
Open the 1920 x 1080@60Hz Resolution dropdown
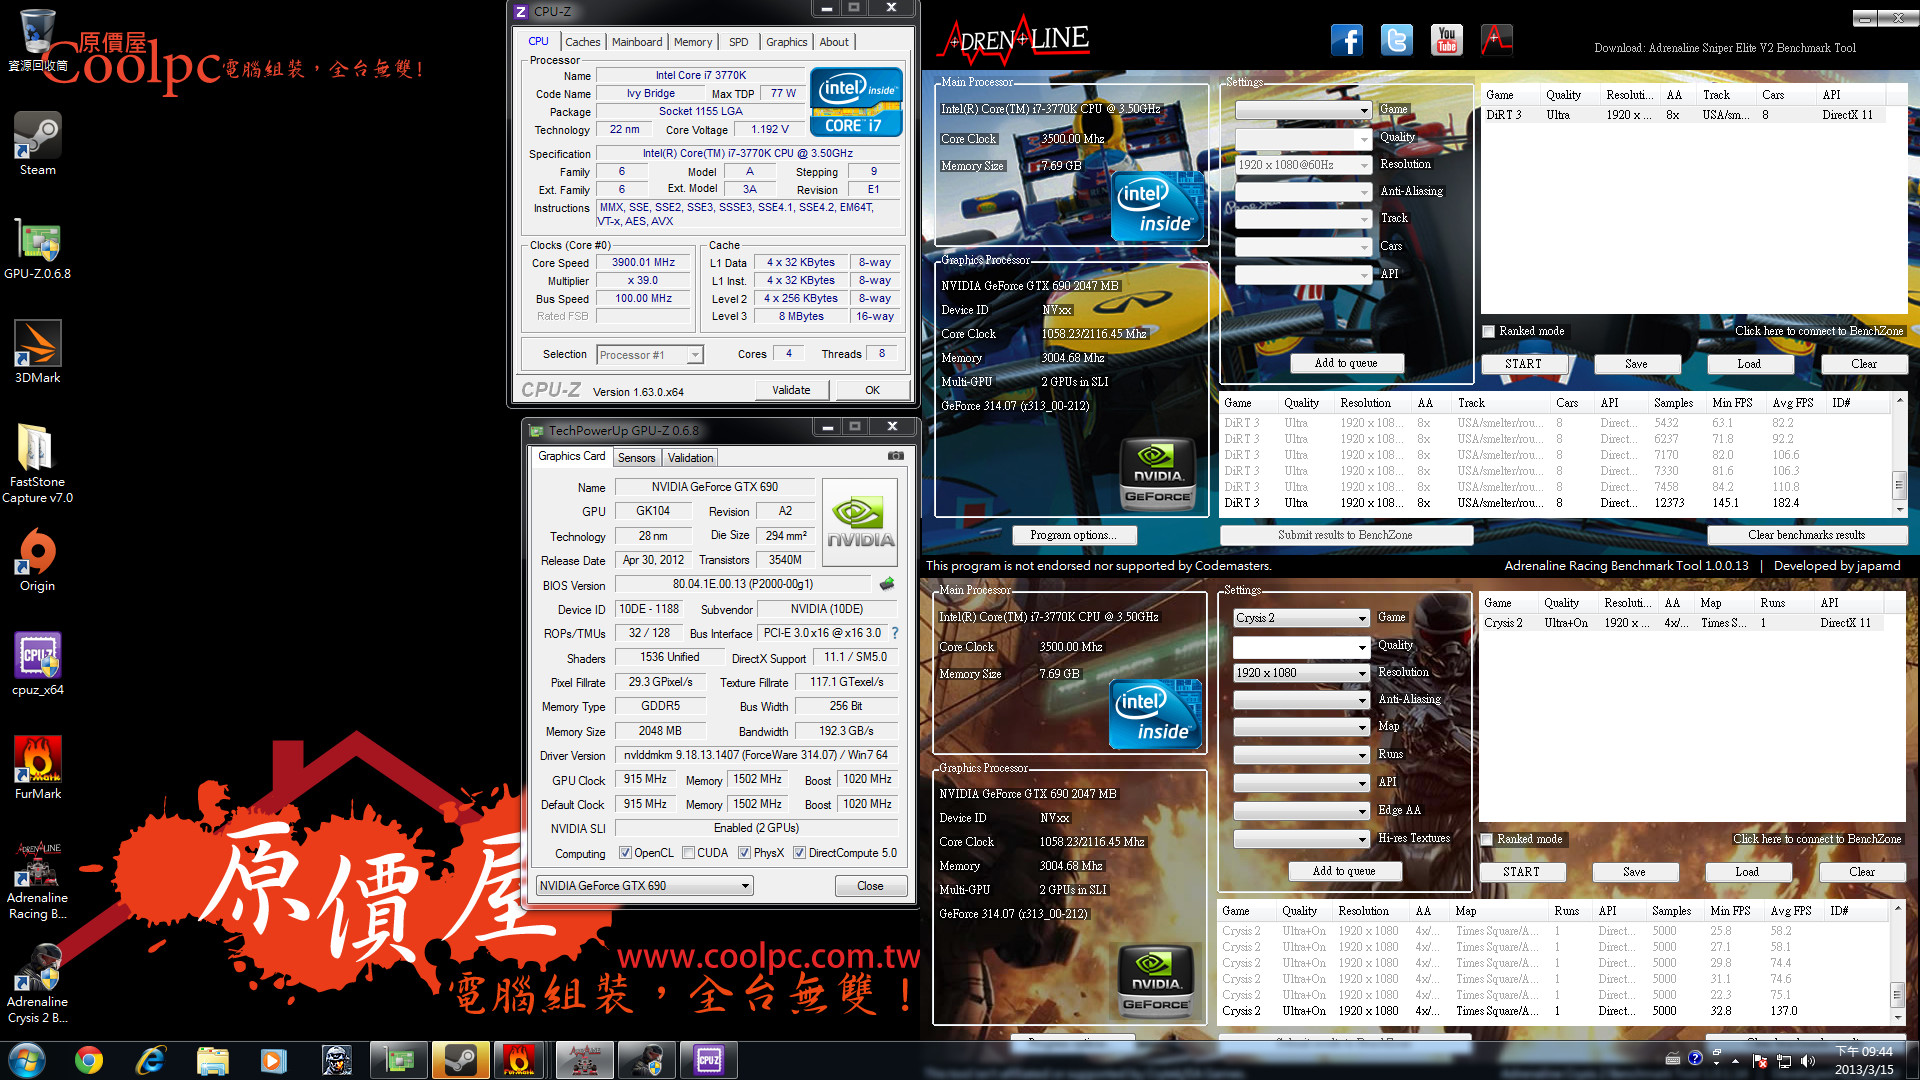(x=1303, y=165)
